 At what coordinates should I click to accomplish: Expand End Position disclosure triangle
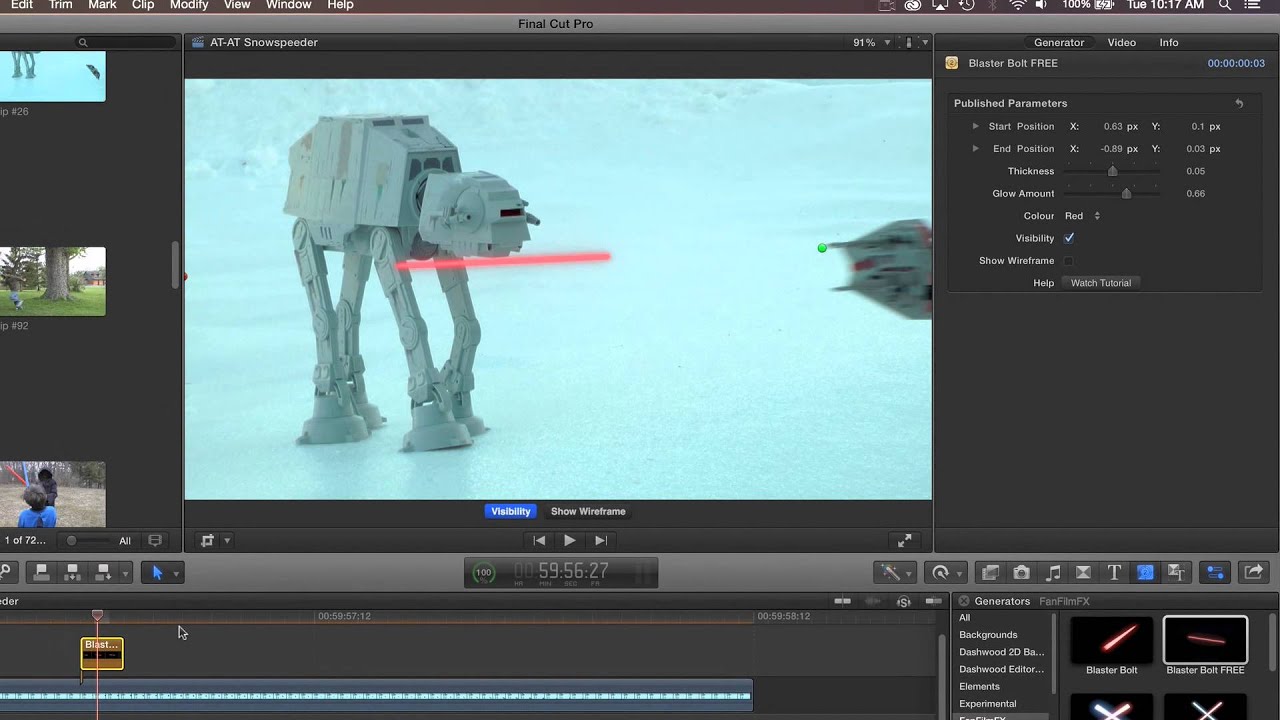pos(976,148)
